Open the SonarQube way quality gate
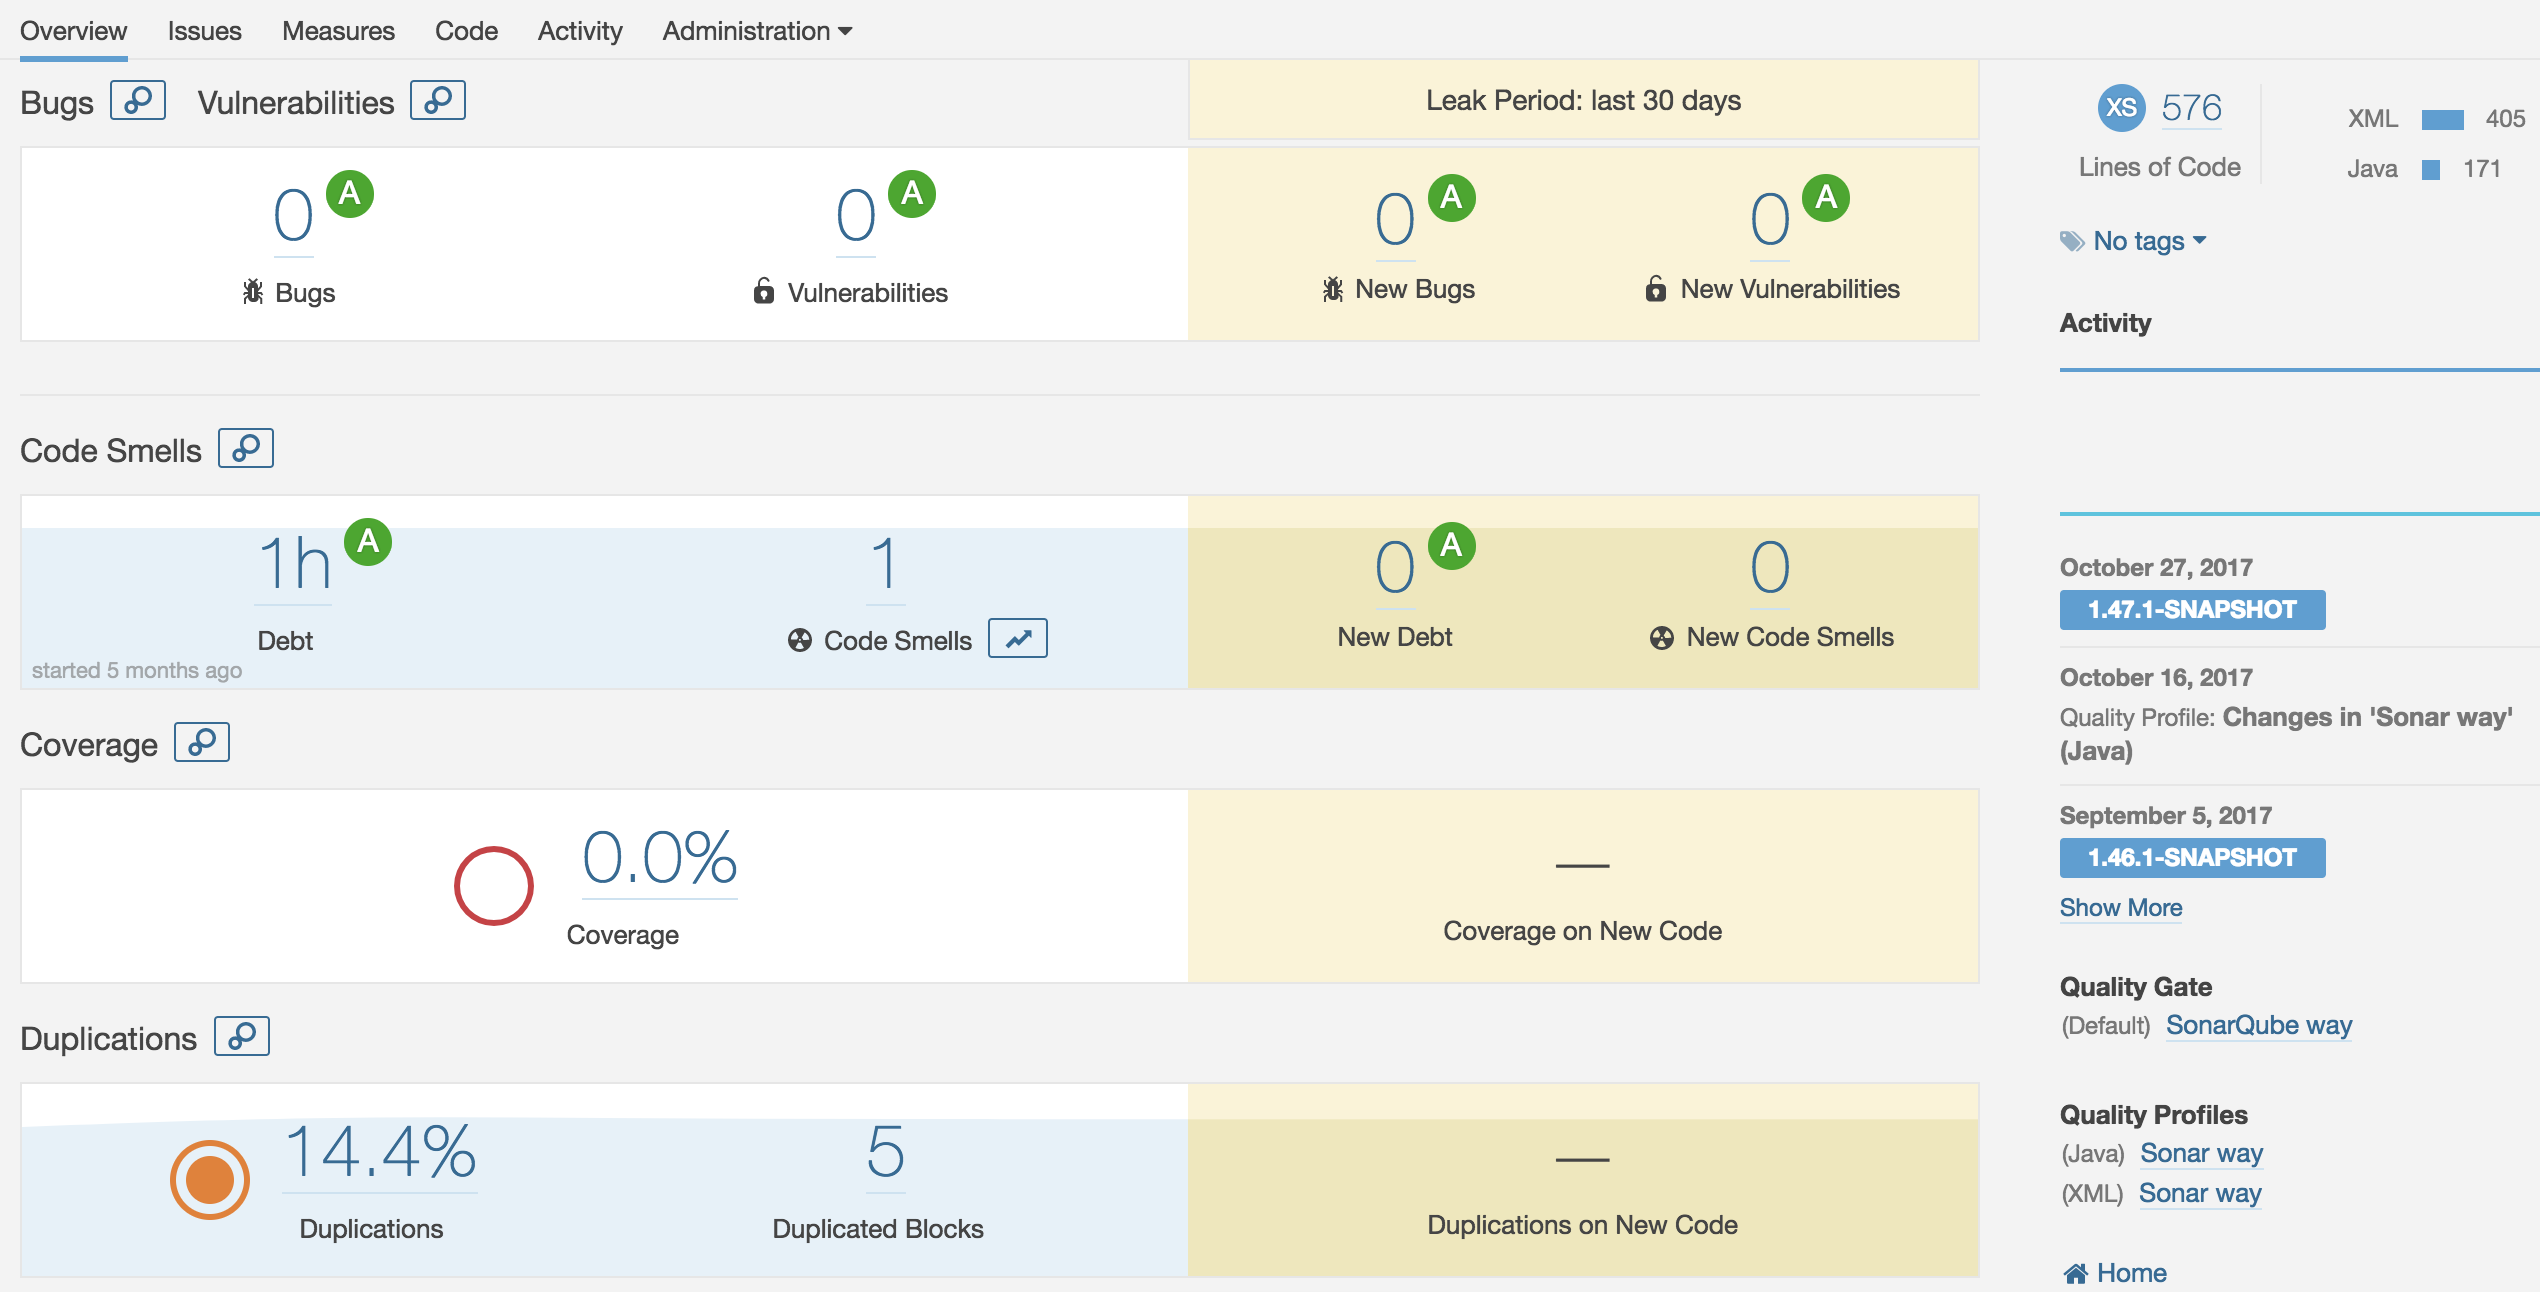The height and width of the screenshot is (1292, 2540). pos(2258,1025)
